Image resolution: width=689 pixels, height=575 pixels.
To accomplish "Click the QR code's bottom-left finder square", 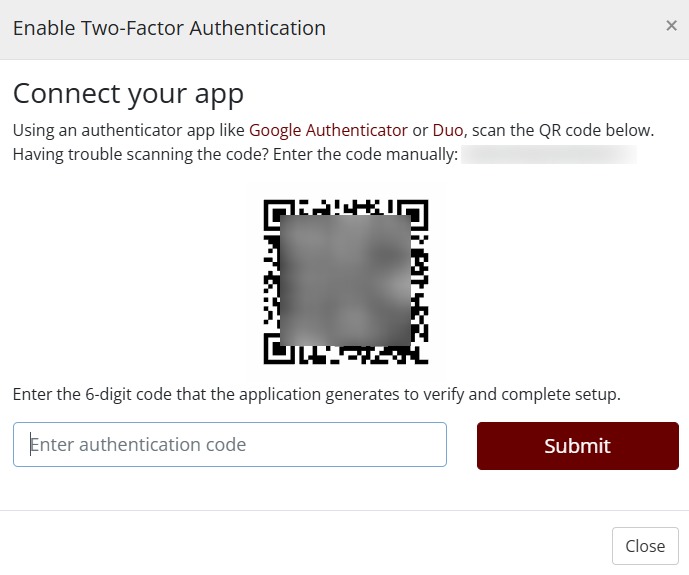I will 279,349.
